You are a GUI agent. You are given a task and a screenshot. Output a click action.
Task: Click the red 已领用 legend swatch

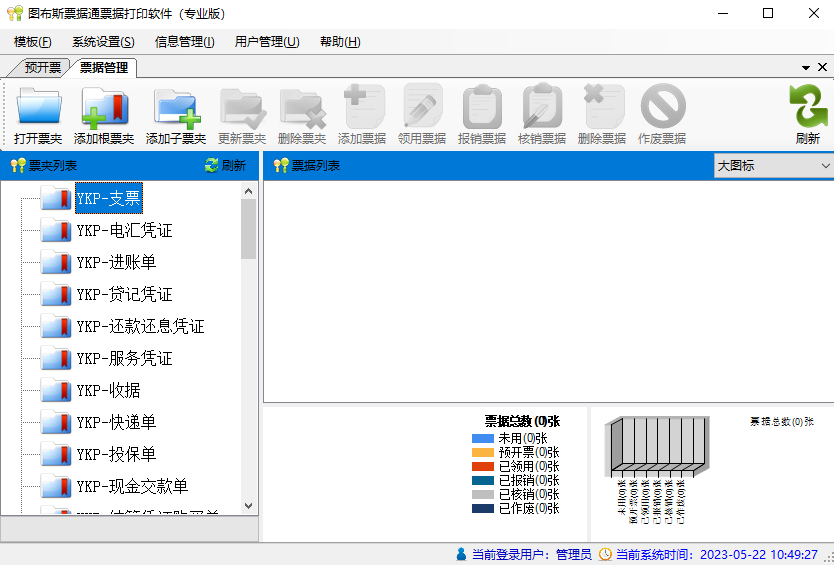click(x=483, y=467)
